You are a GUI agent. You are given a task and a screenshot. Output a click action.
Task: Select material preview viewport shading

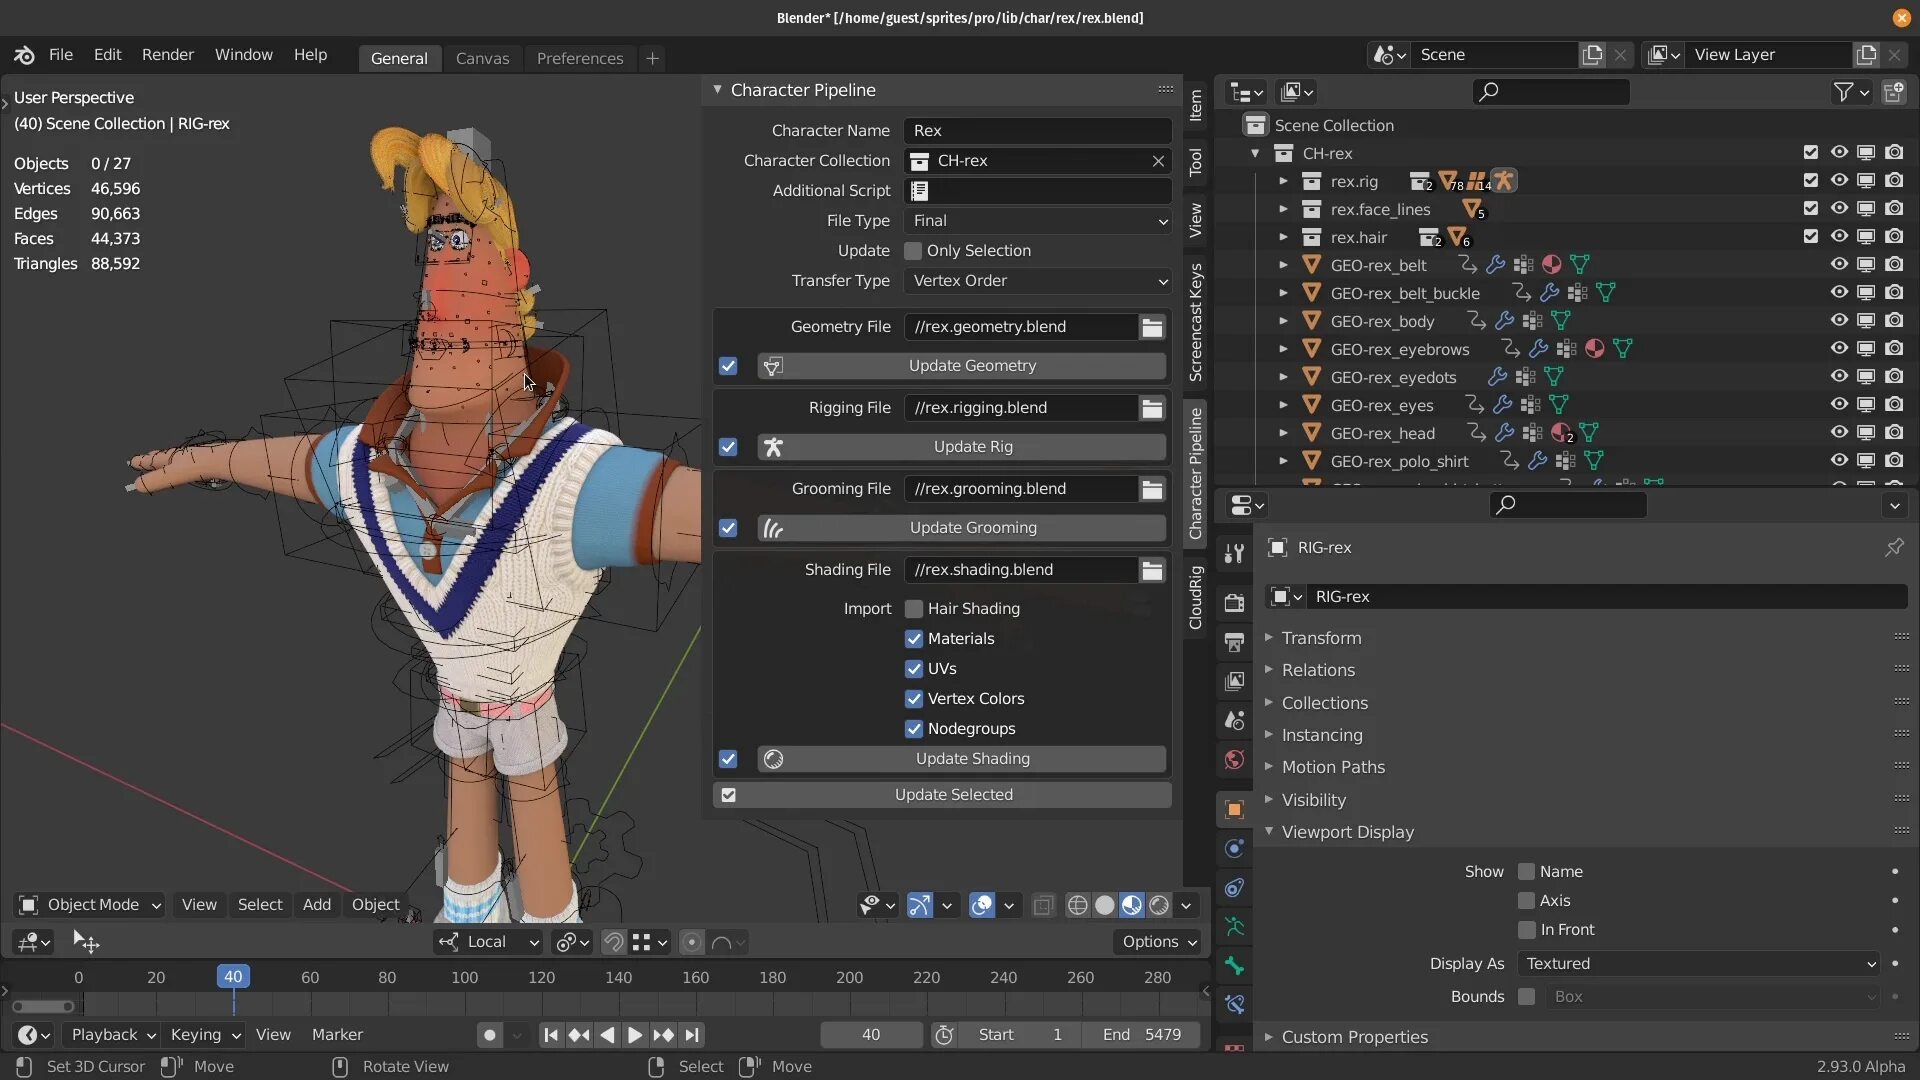pyautogui.click(x=1131, y=905)
